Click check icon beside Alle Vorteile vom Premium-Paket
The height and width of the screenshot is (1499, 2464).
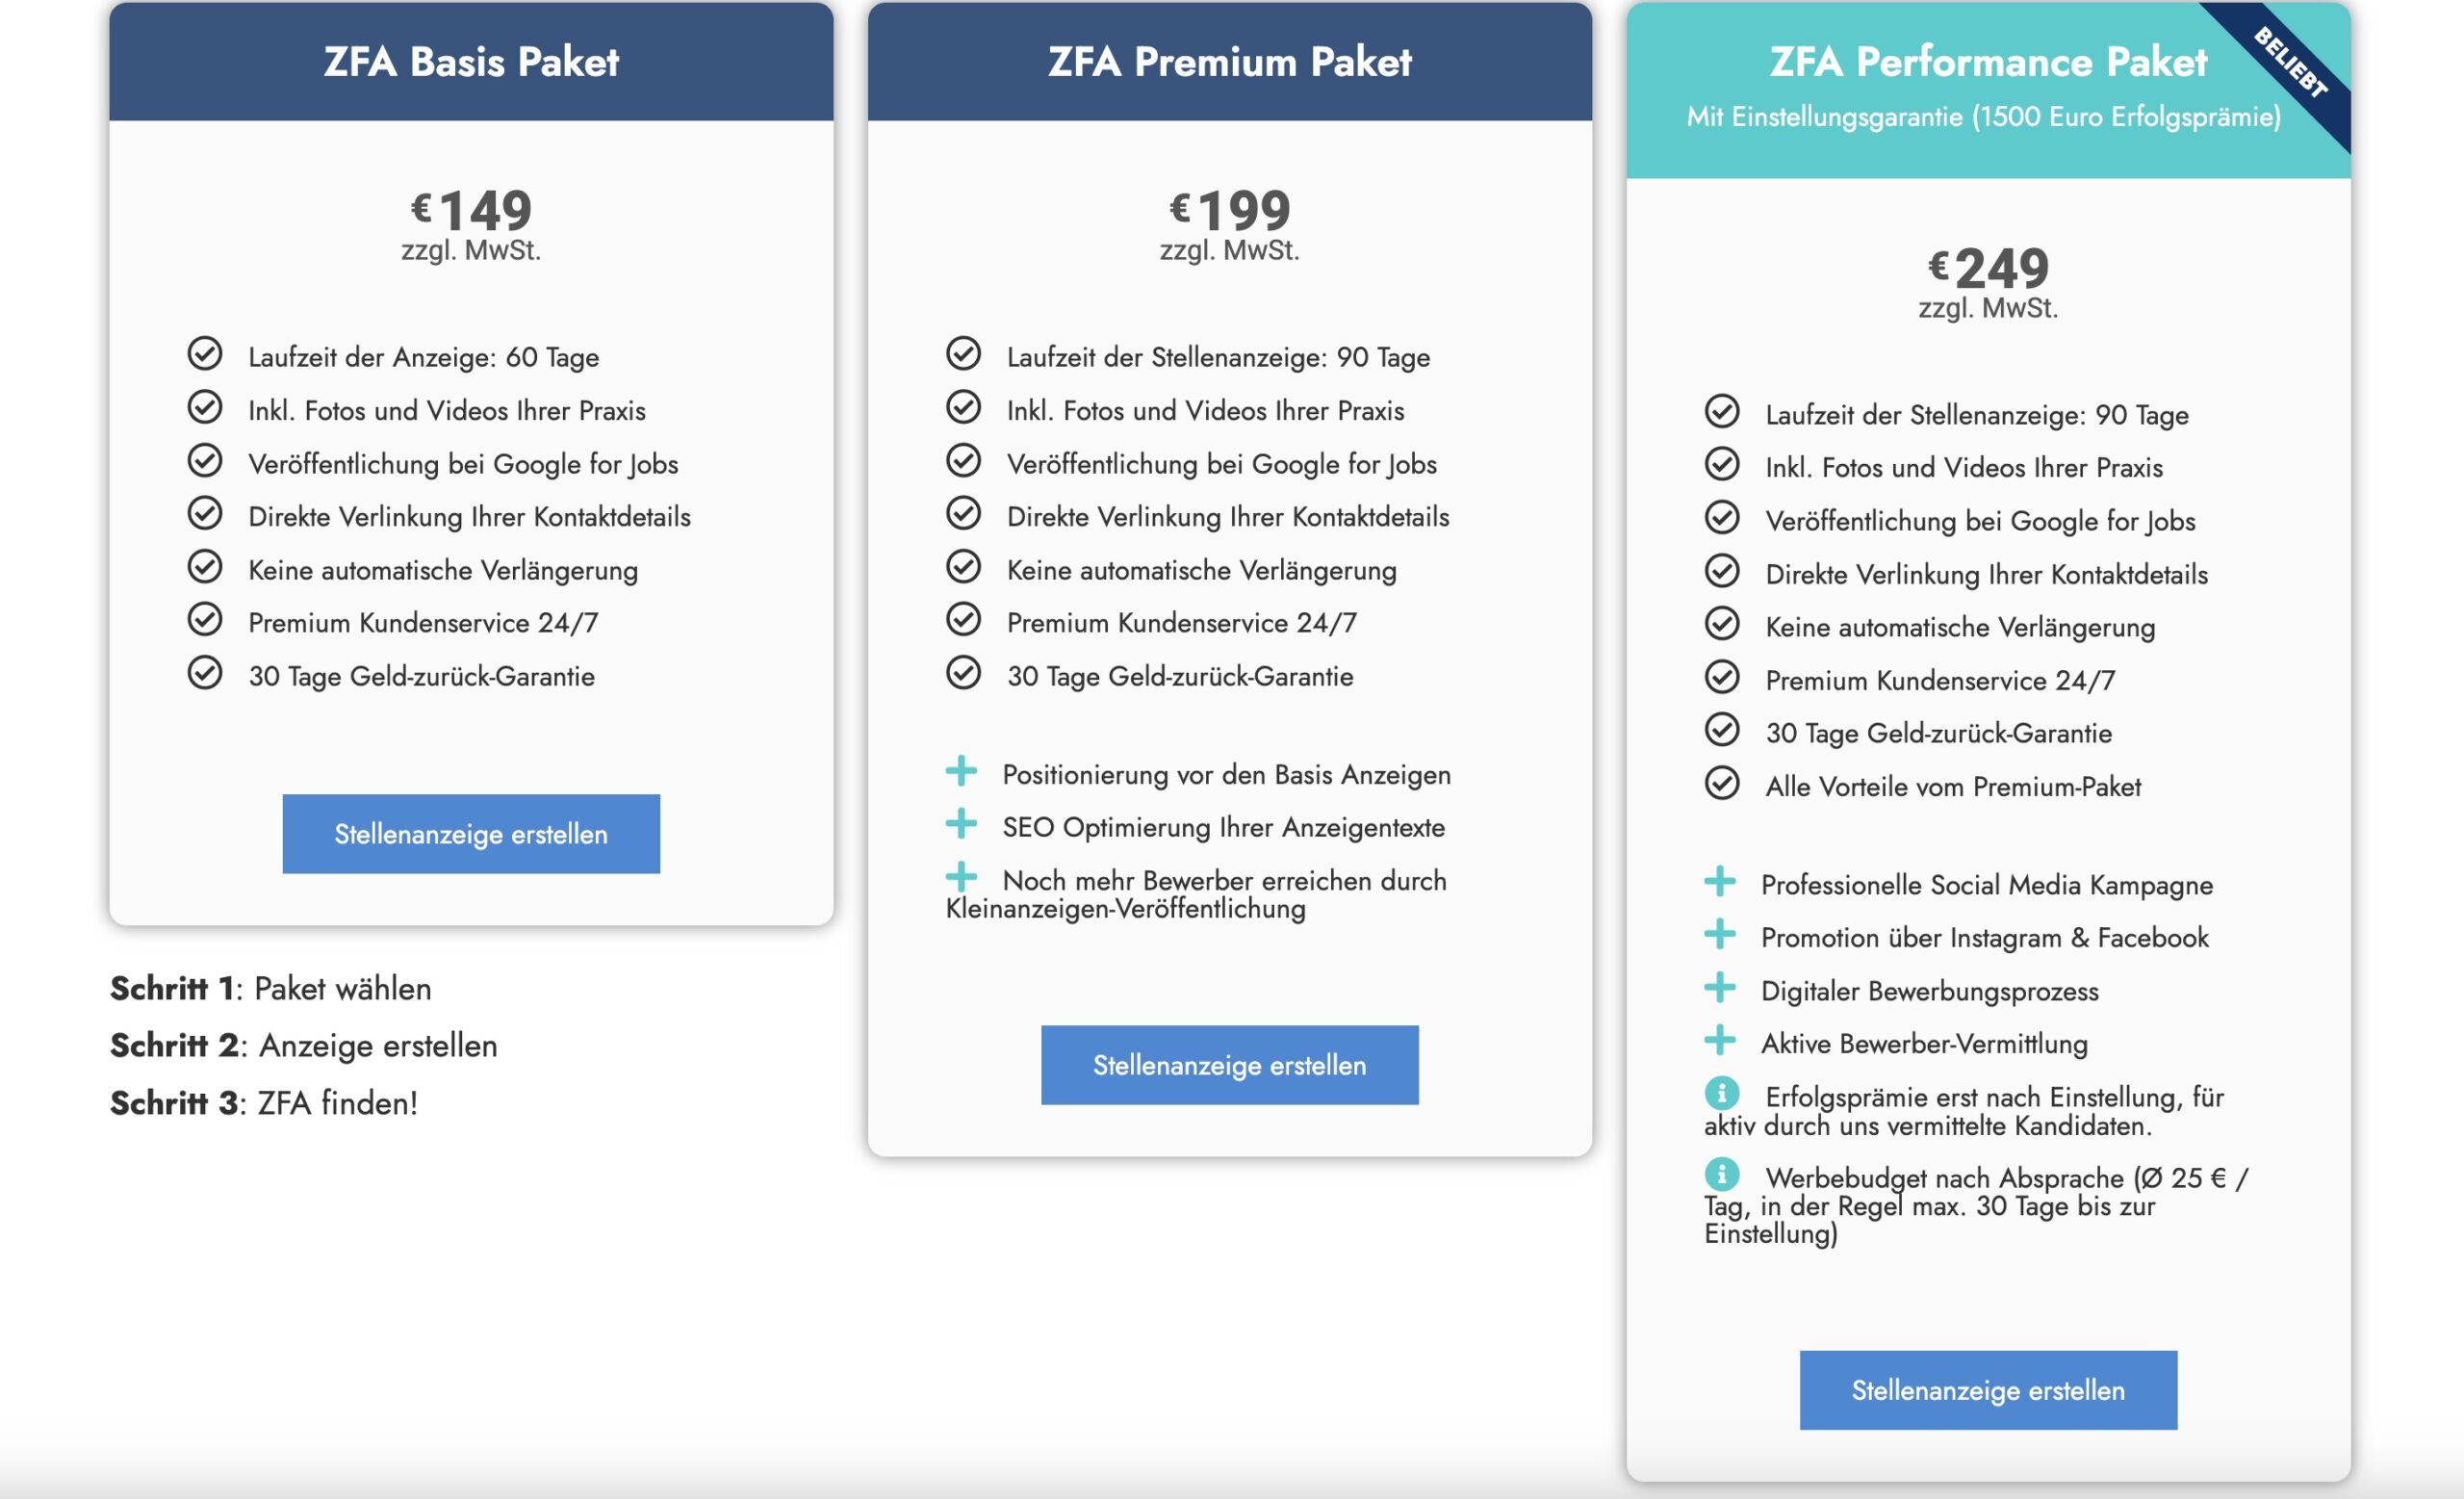pyautogui.click(x=1722, y=782)
